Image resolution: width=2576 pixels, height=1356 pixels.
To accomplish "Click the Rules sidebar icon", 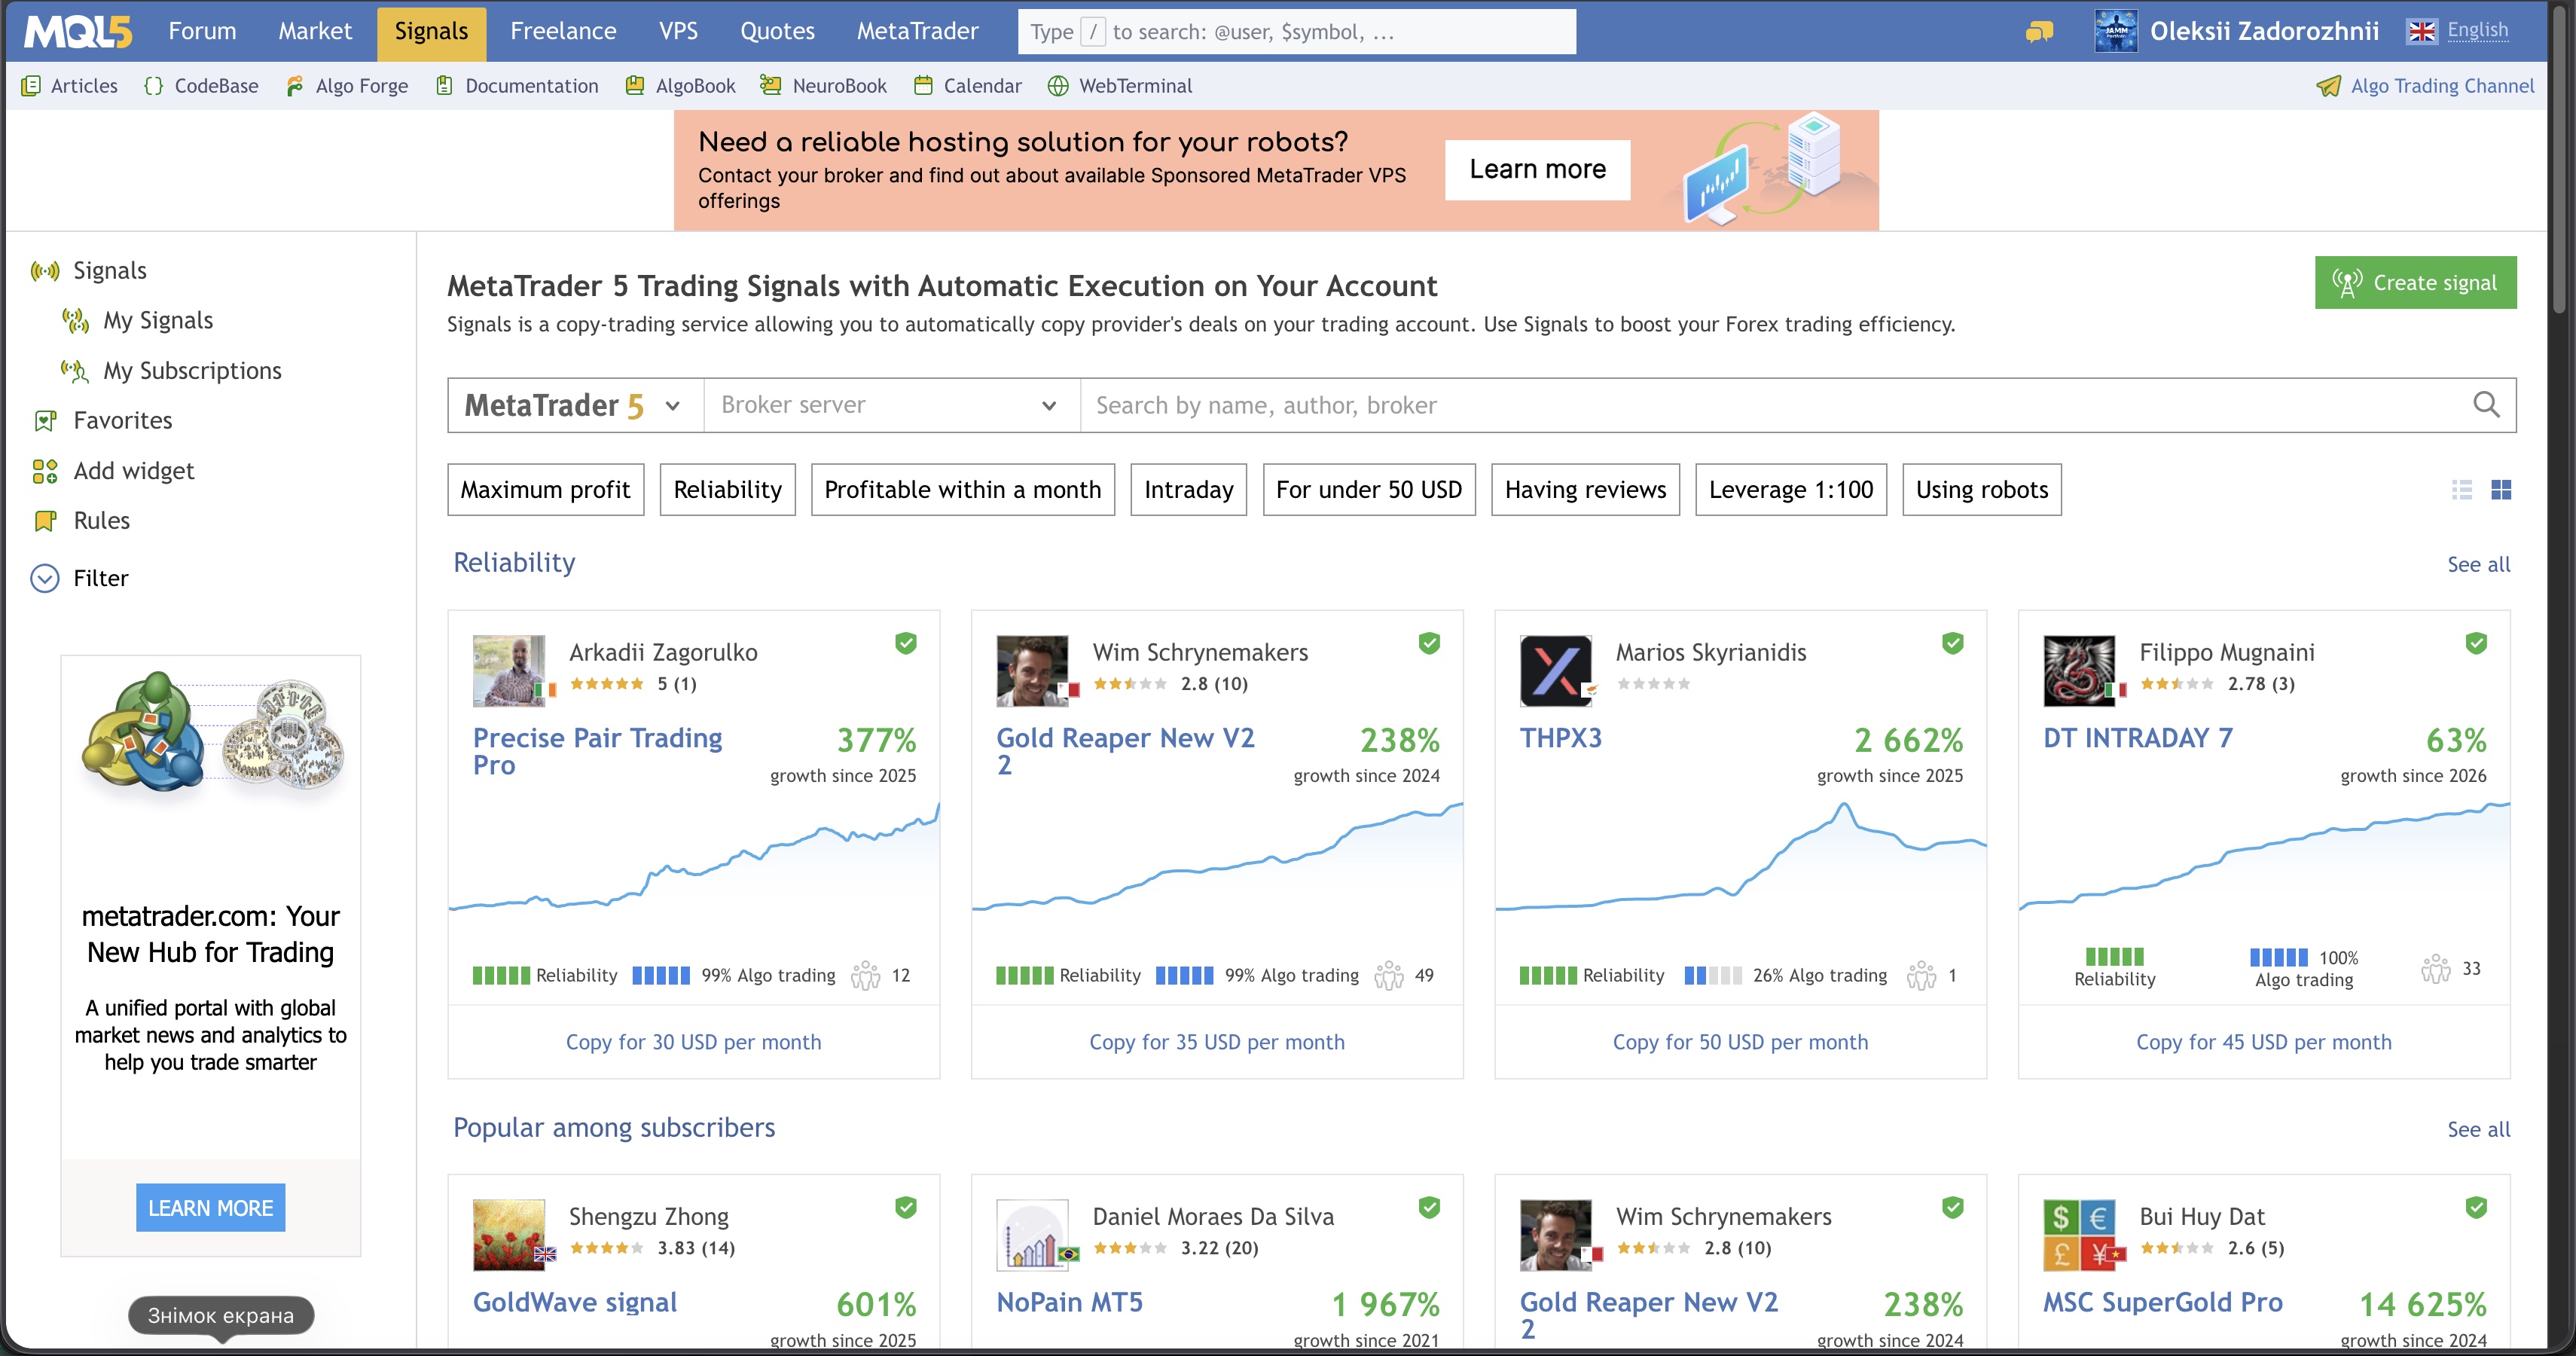I will pos(45,521).
